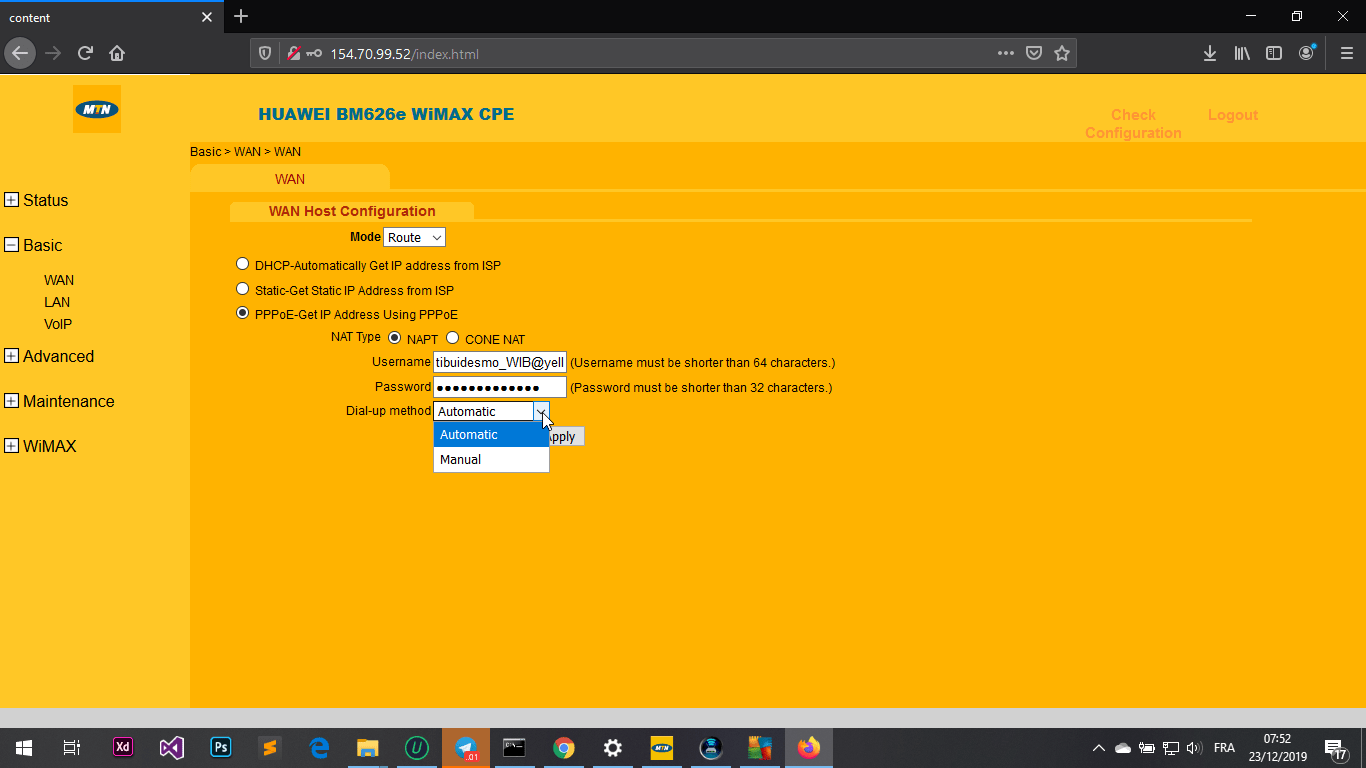Open Microsoft Edge from taskbar
Screen dimensions: 1366x768
pos(319,747)
